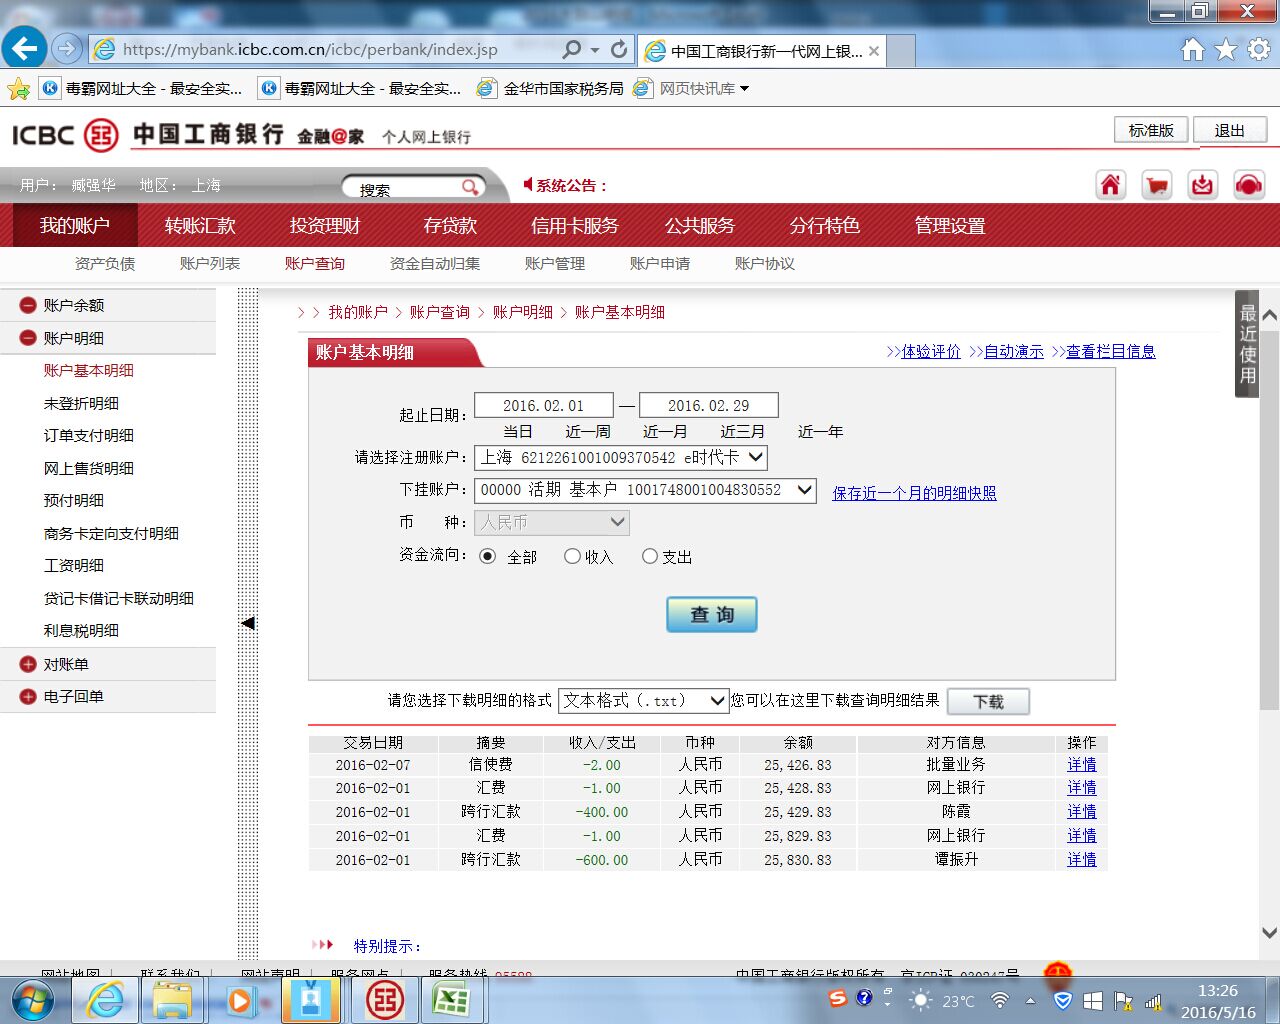Click the 标准版 button

(x=1151, y=130)
